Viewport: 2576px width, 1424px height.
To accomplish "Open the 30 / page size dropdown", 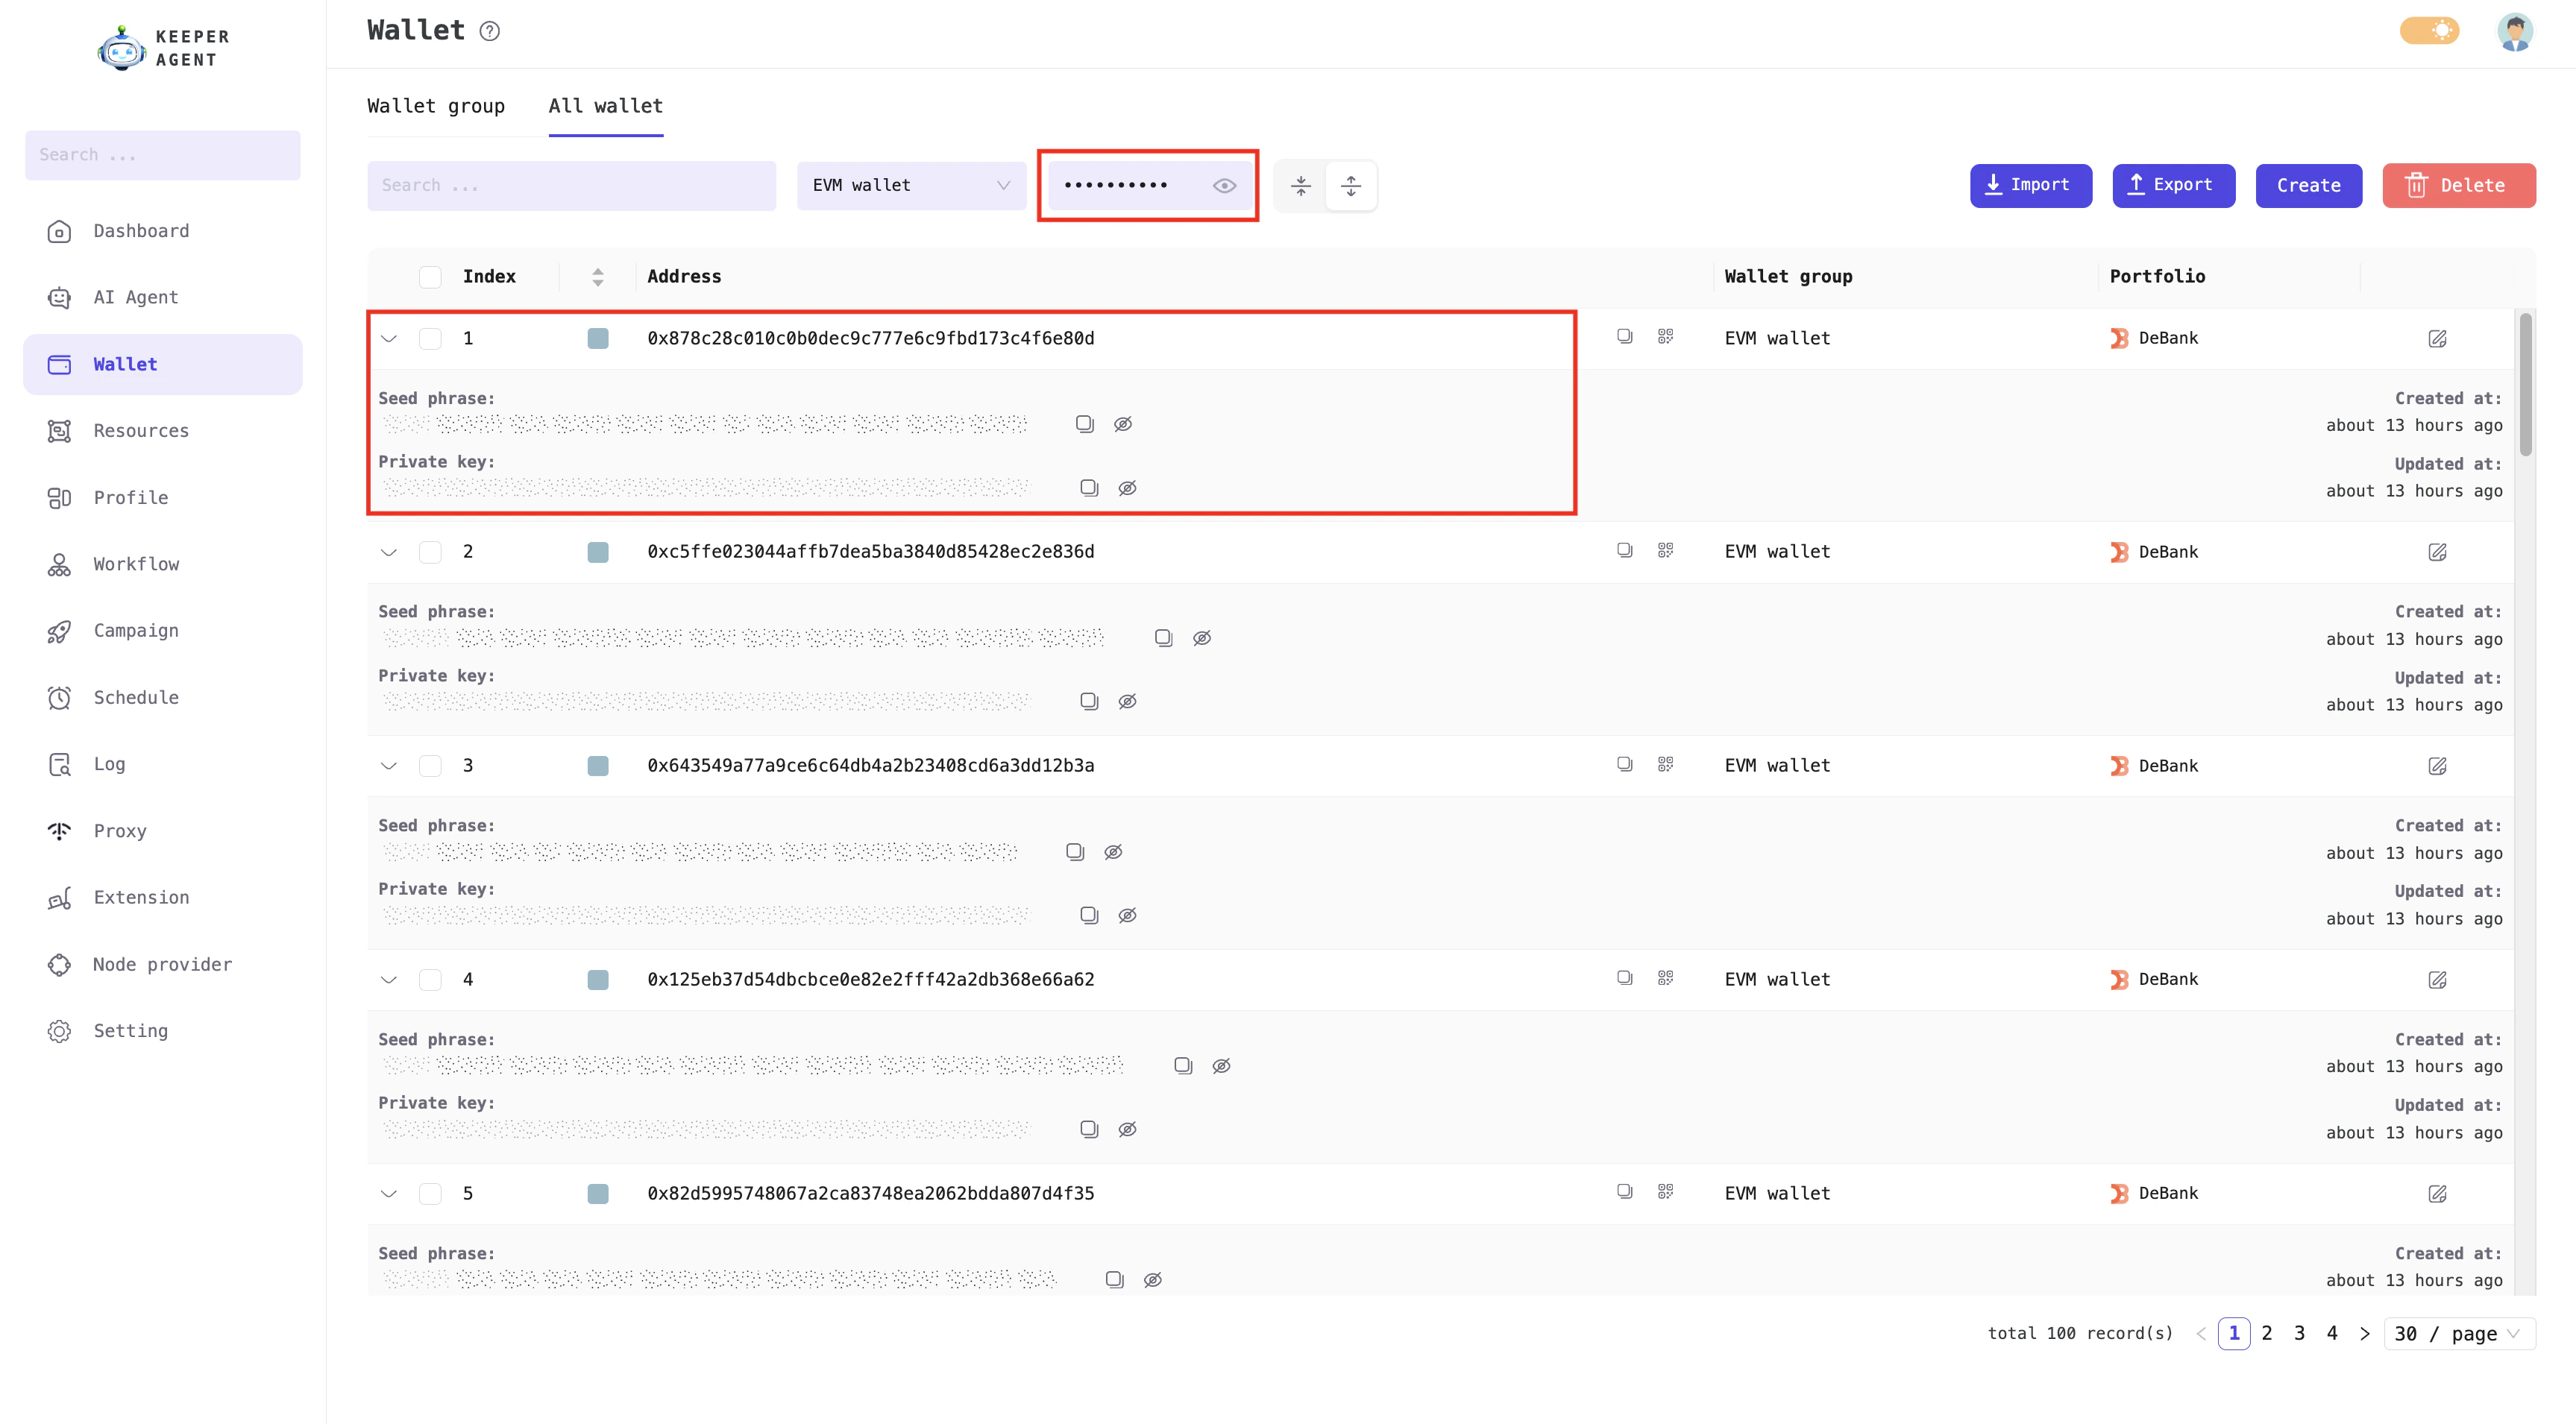I will 2458,1333.
